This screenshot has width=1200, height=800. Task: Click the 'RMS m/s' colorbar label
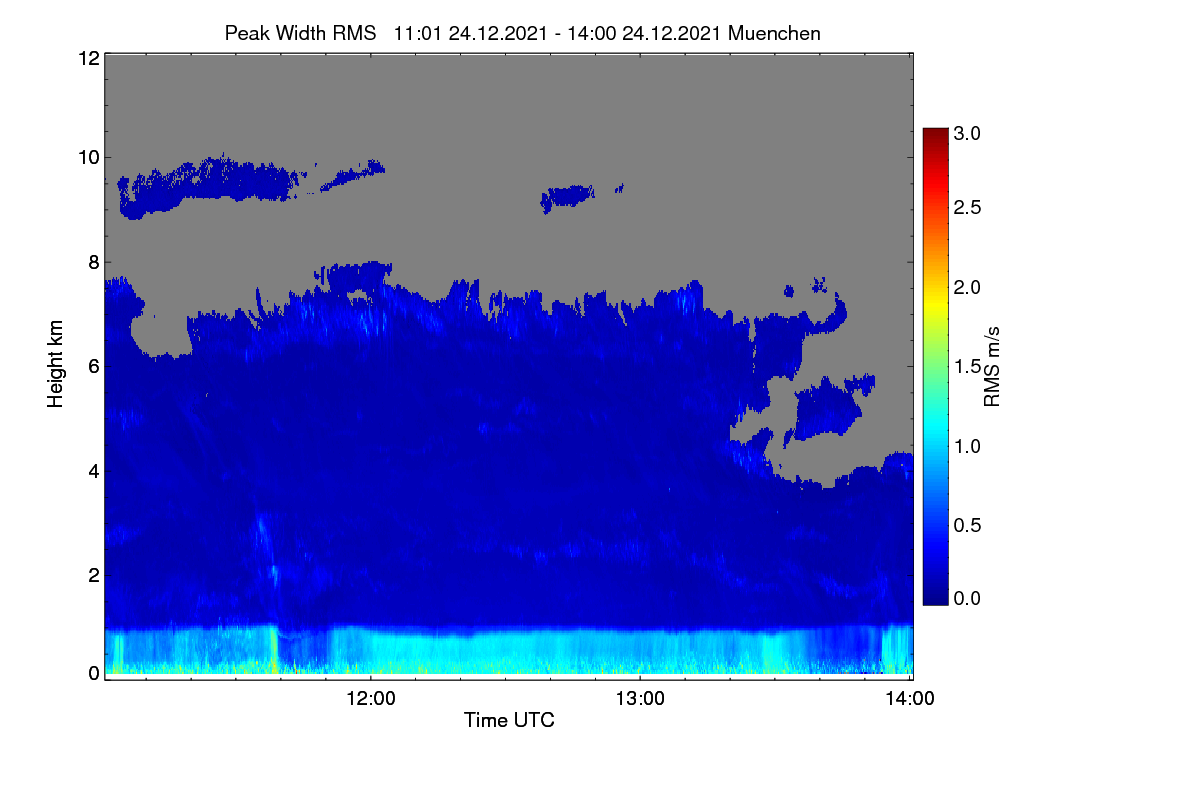click(991, 365)
